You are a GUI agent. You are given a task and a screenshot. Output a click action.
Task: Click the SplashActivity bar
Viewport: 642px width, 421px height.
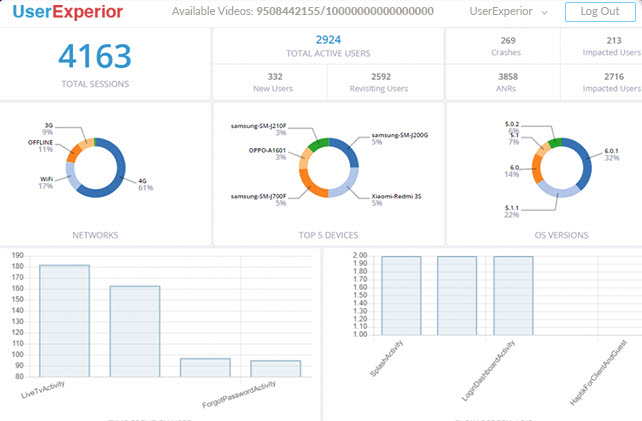tap(401, 296)
